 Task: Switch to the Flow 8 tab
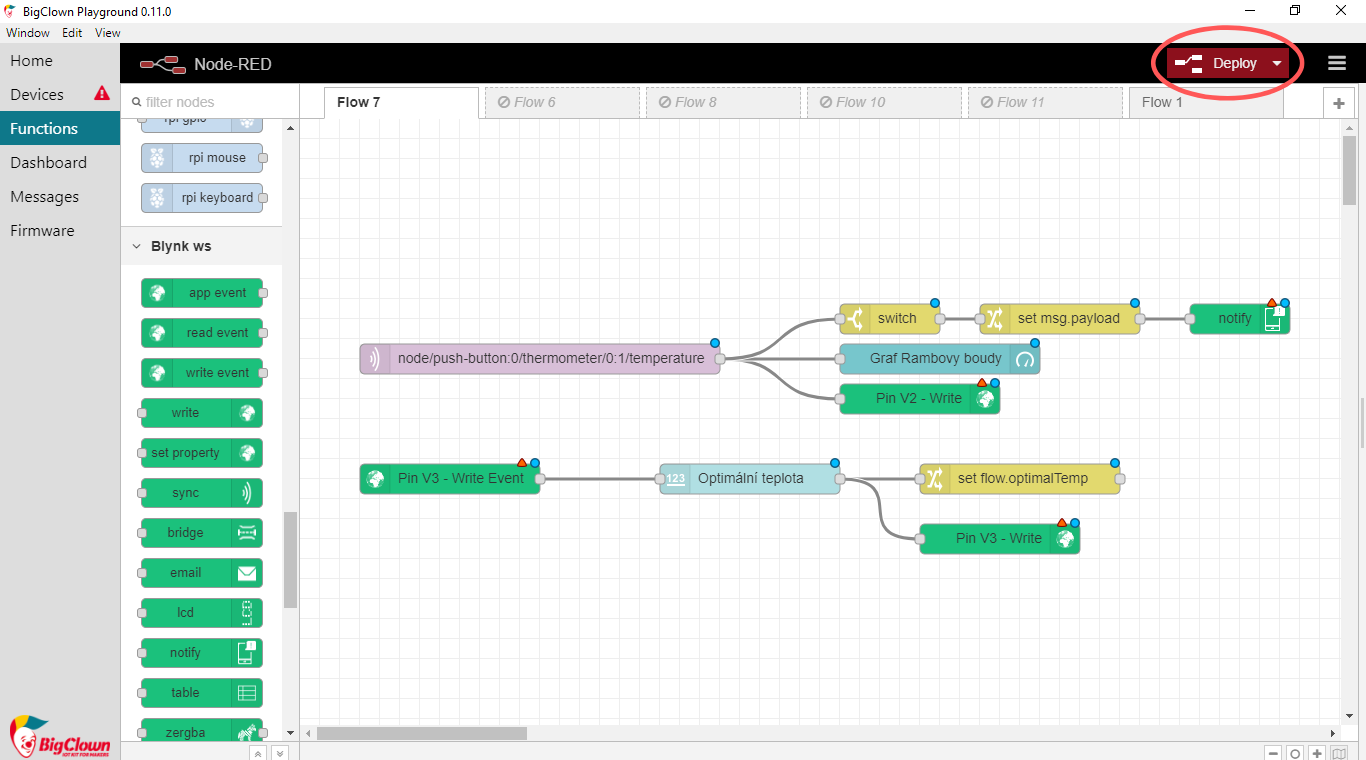[723, 102]
